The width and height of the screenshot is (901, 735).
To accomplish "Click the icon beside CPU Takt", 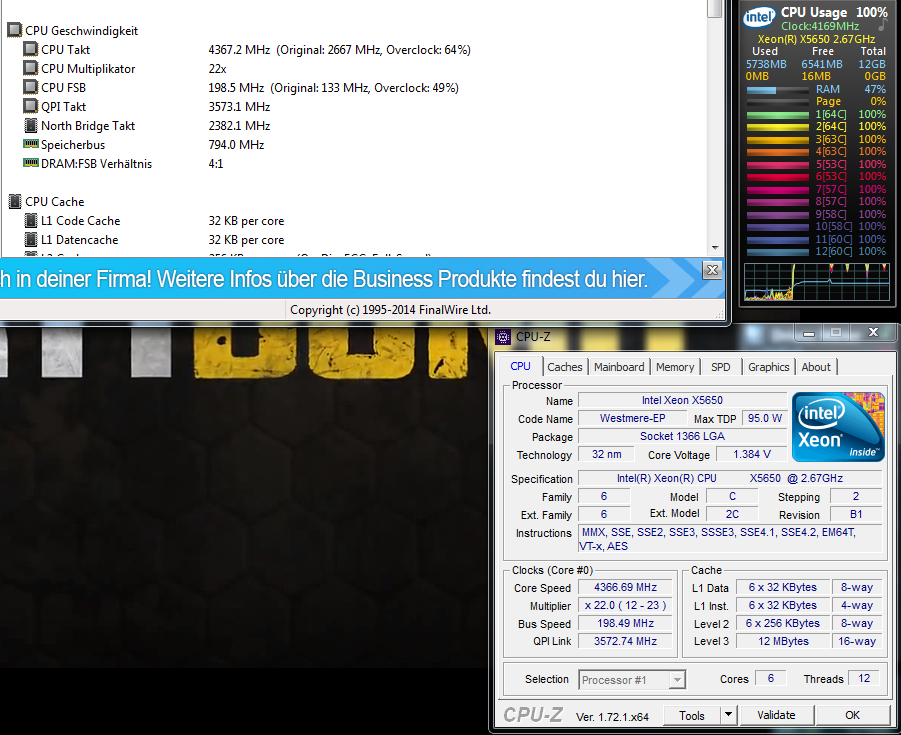I will [30, 49].
